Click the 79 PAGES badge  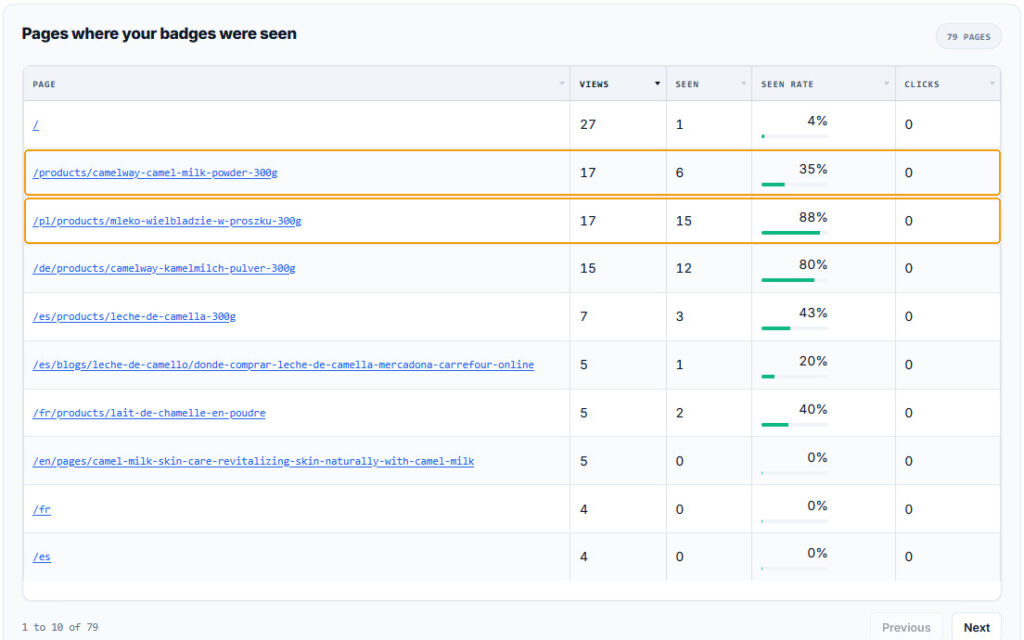(968, 37)
